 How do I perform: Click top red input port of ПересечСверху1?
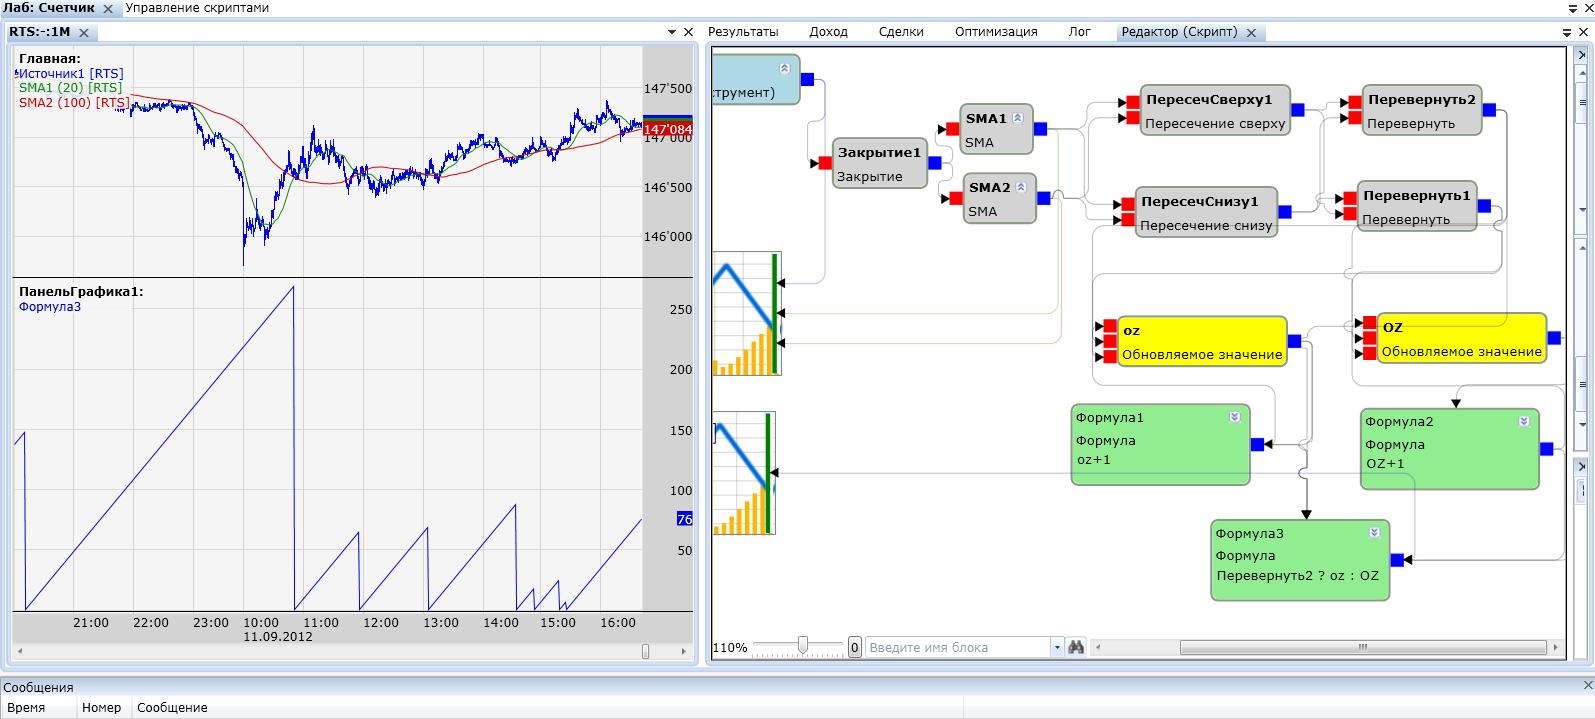[1133, 102]
